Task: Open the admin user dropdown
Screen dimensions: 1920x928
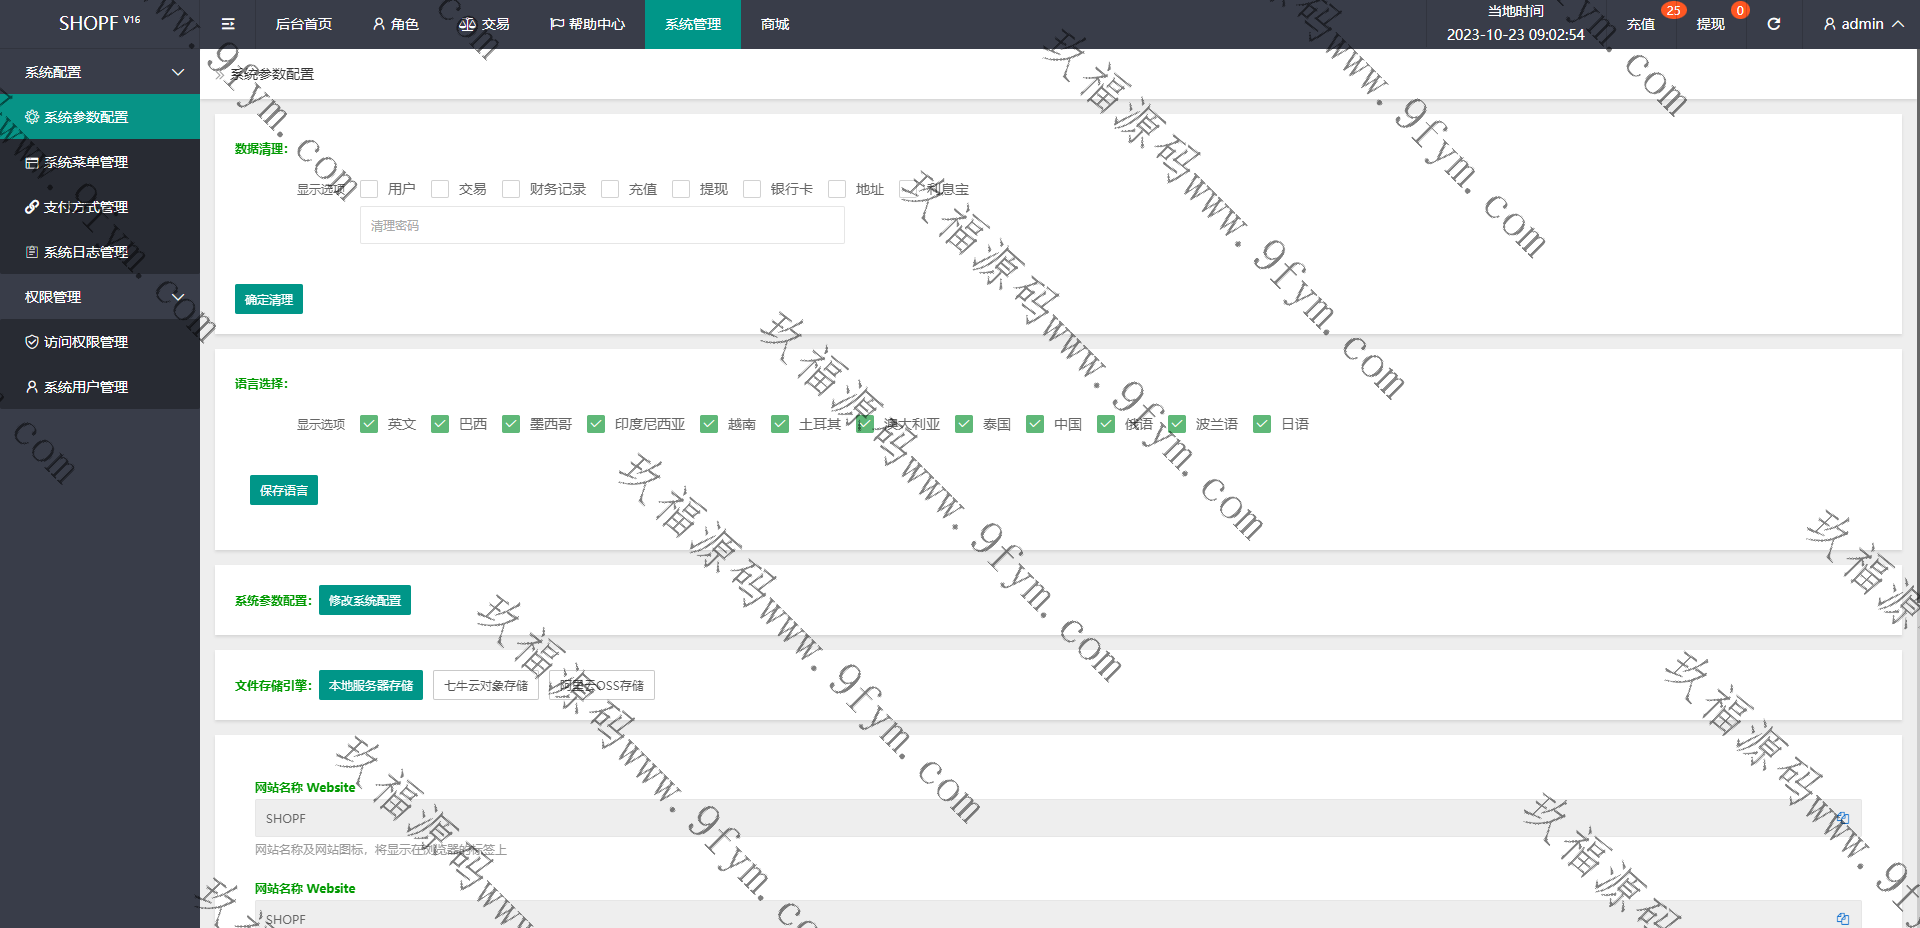Action: pyautogui.click(x=1862, y=24)
